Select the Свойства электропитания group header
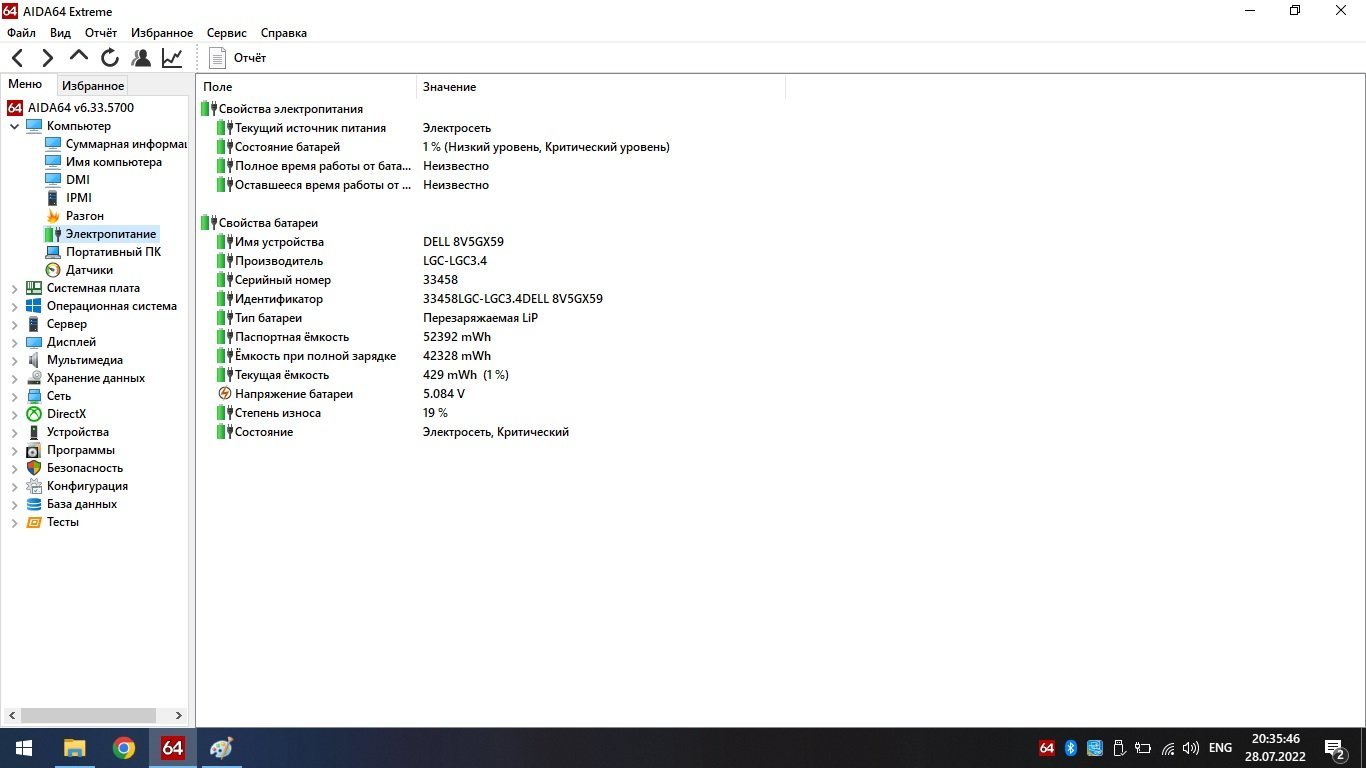Viewport: 1366px width, 768px height. [x=291, y=109]
